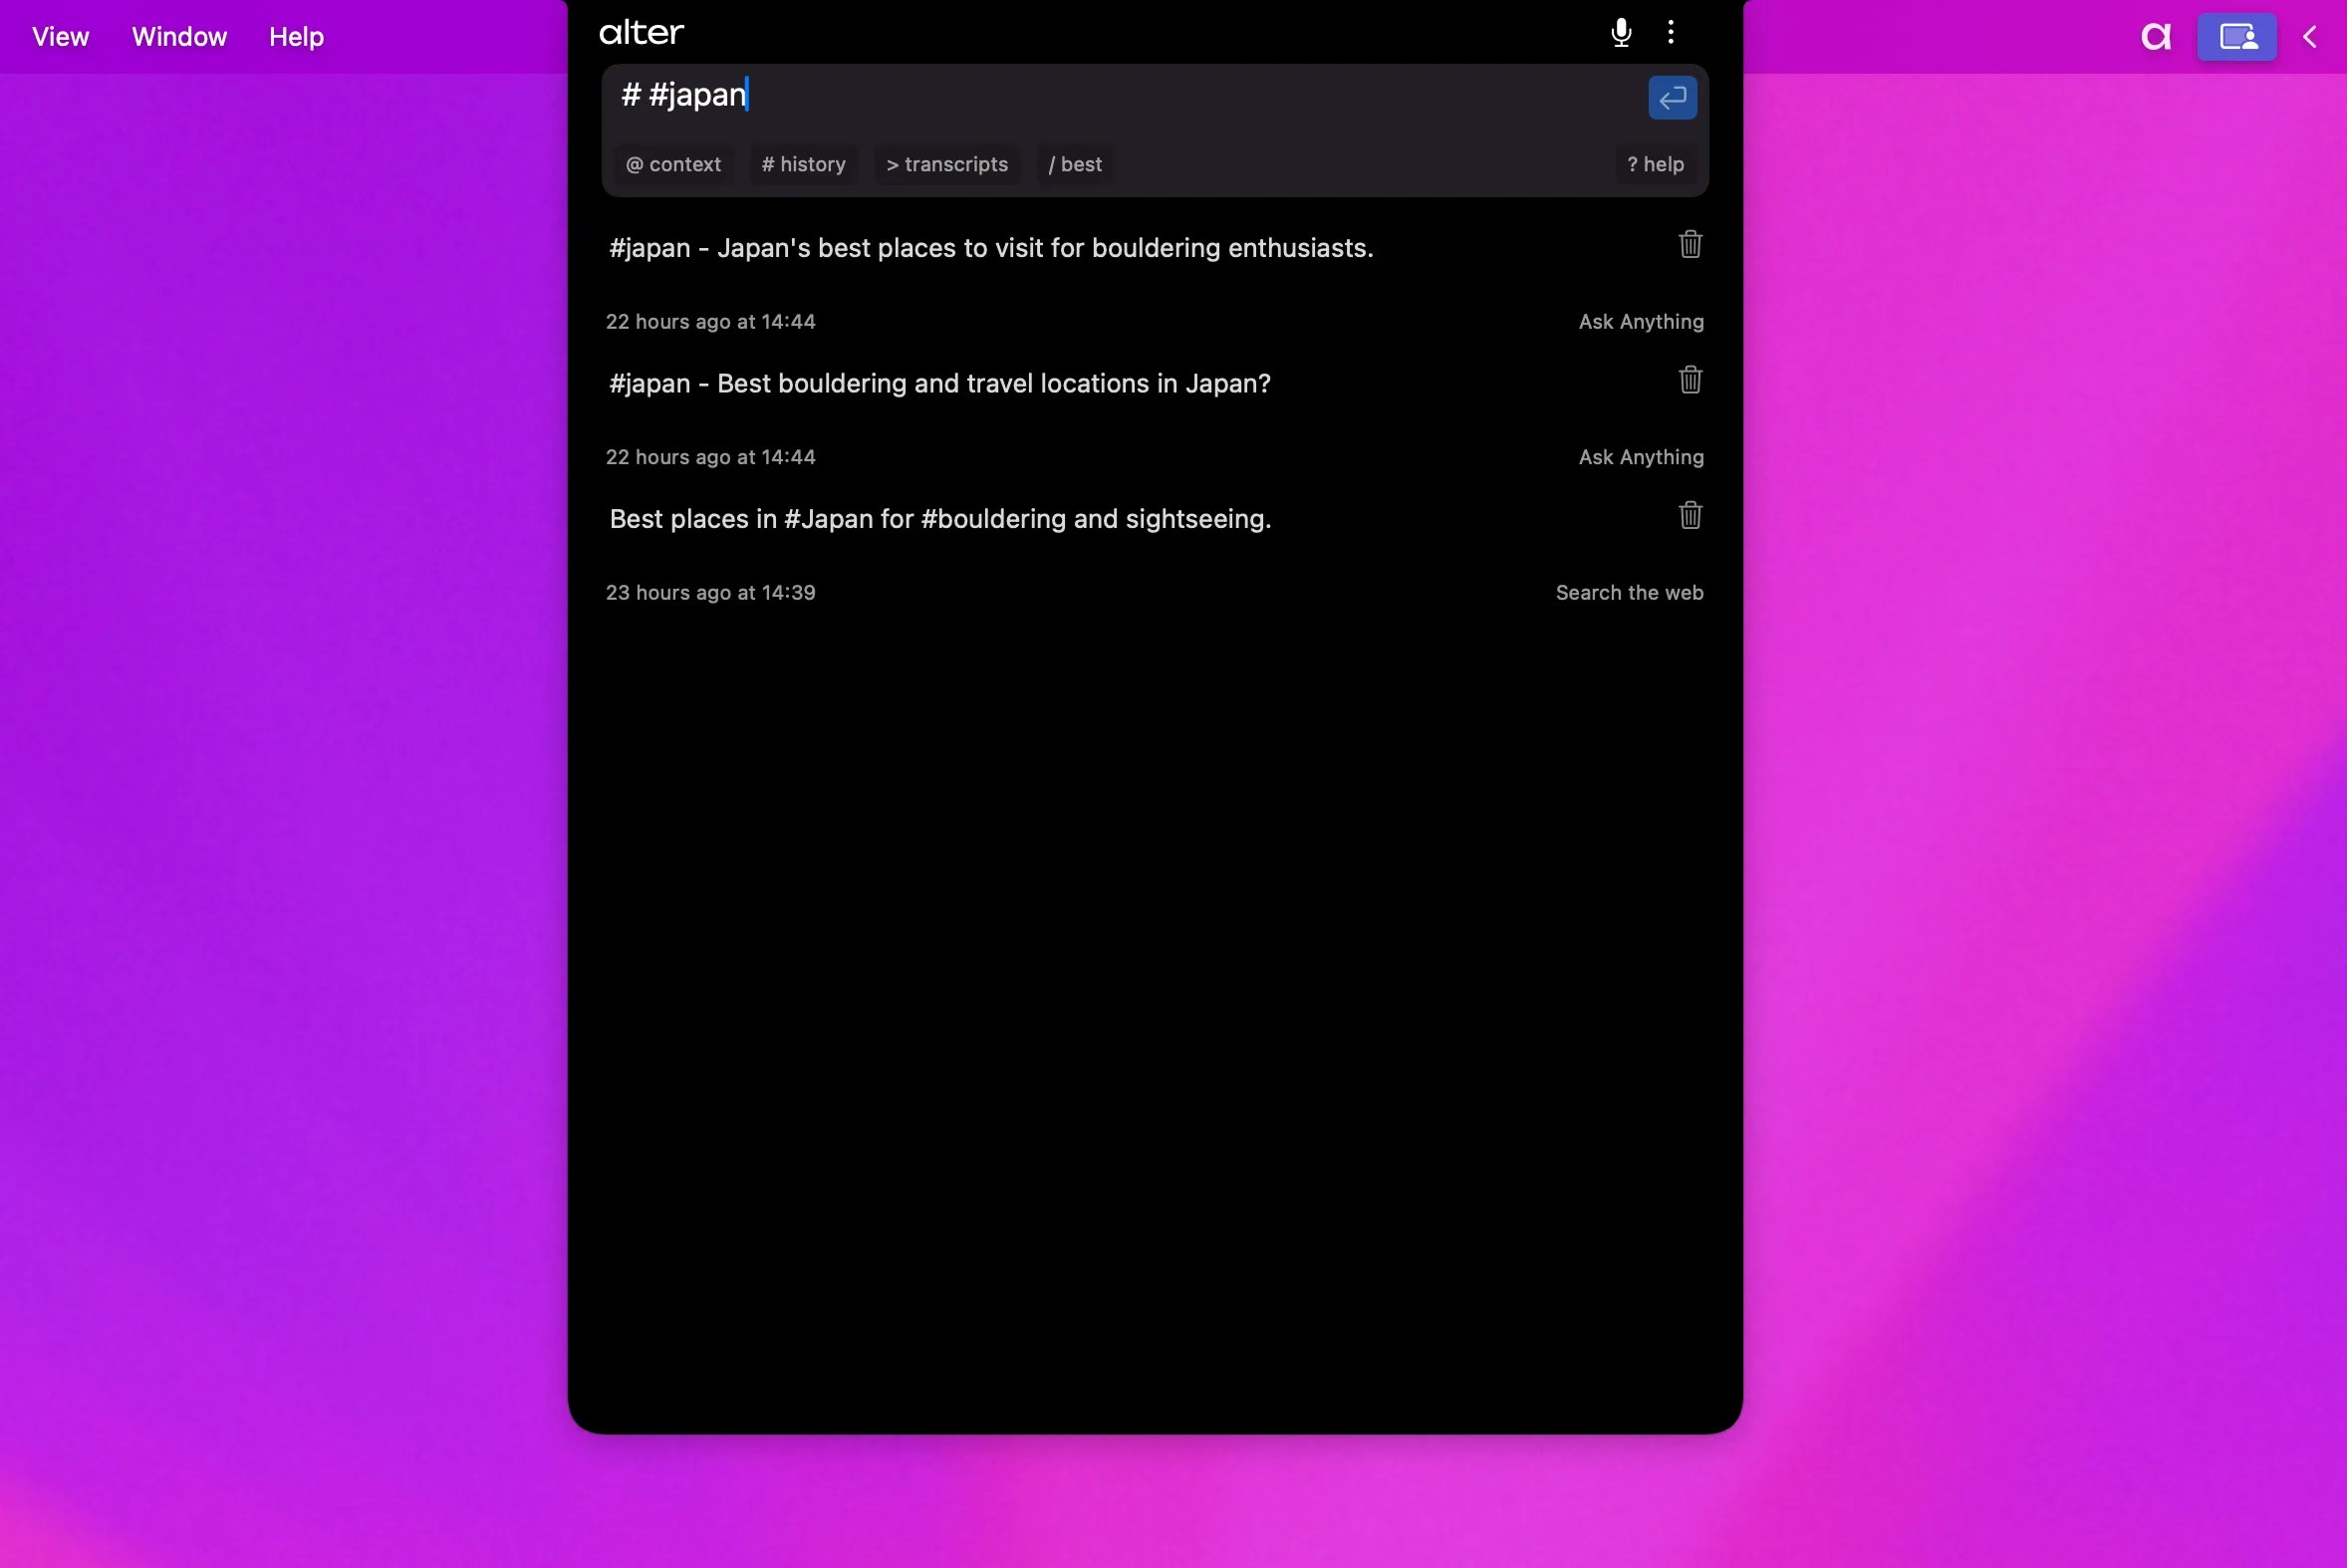Open the three-dot more options menu
This screenshot has height=1568, width=2347.
point(1671,33)
